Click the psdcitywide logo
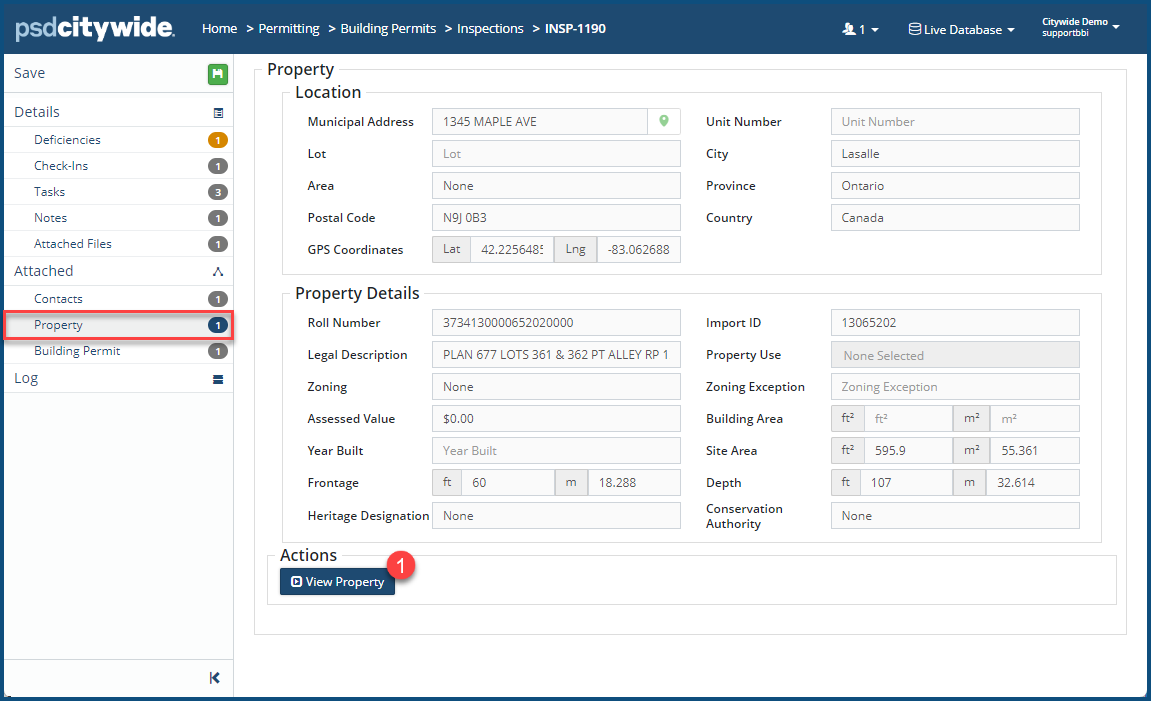This screenshot has width=1151, height=701. coord(95,28)
